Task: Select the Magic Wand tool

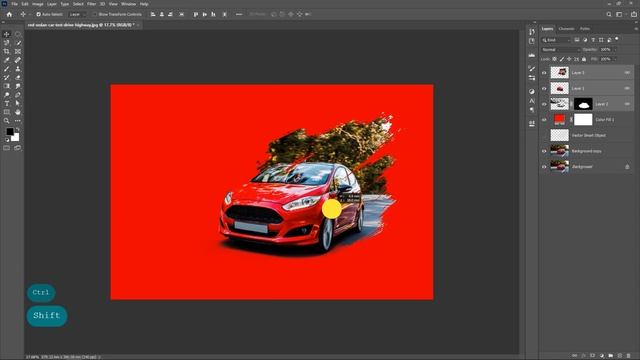Action: tap(18, 43)
